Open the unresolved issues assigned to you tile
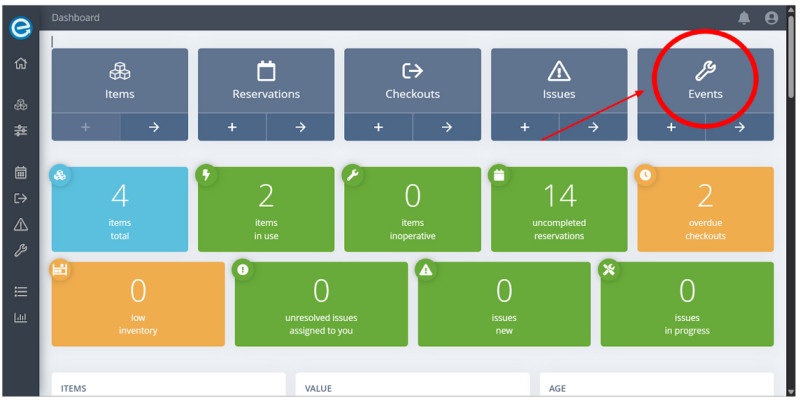 321,304
